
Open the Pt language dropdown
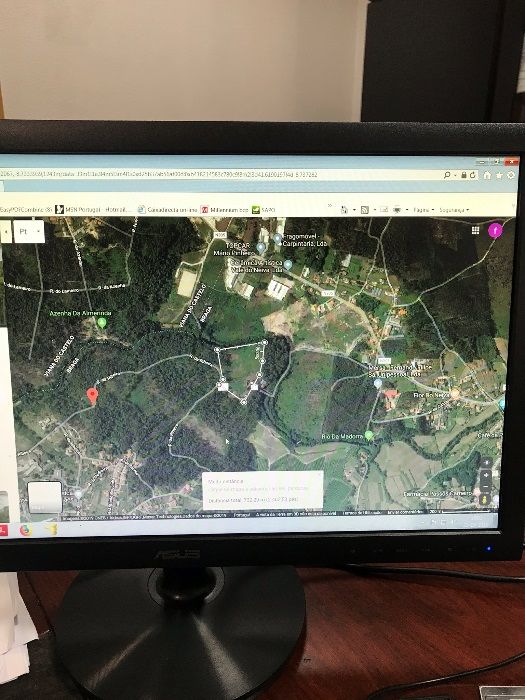tap(29, 232)
